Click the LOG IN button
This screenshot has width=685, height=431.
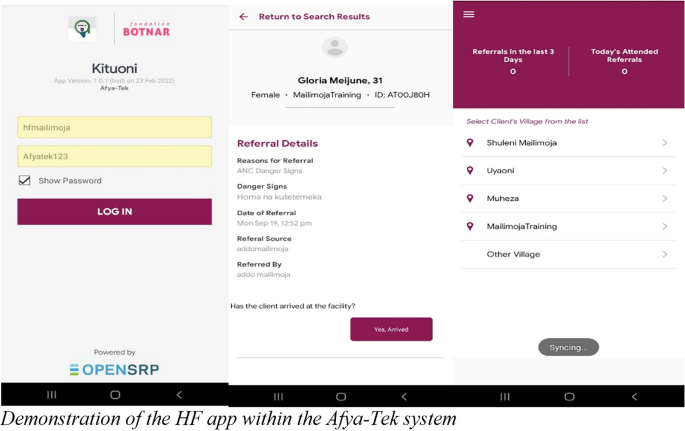coord(114,212)
